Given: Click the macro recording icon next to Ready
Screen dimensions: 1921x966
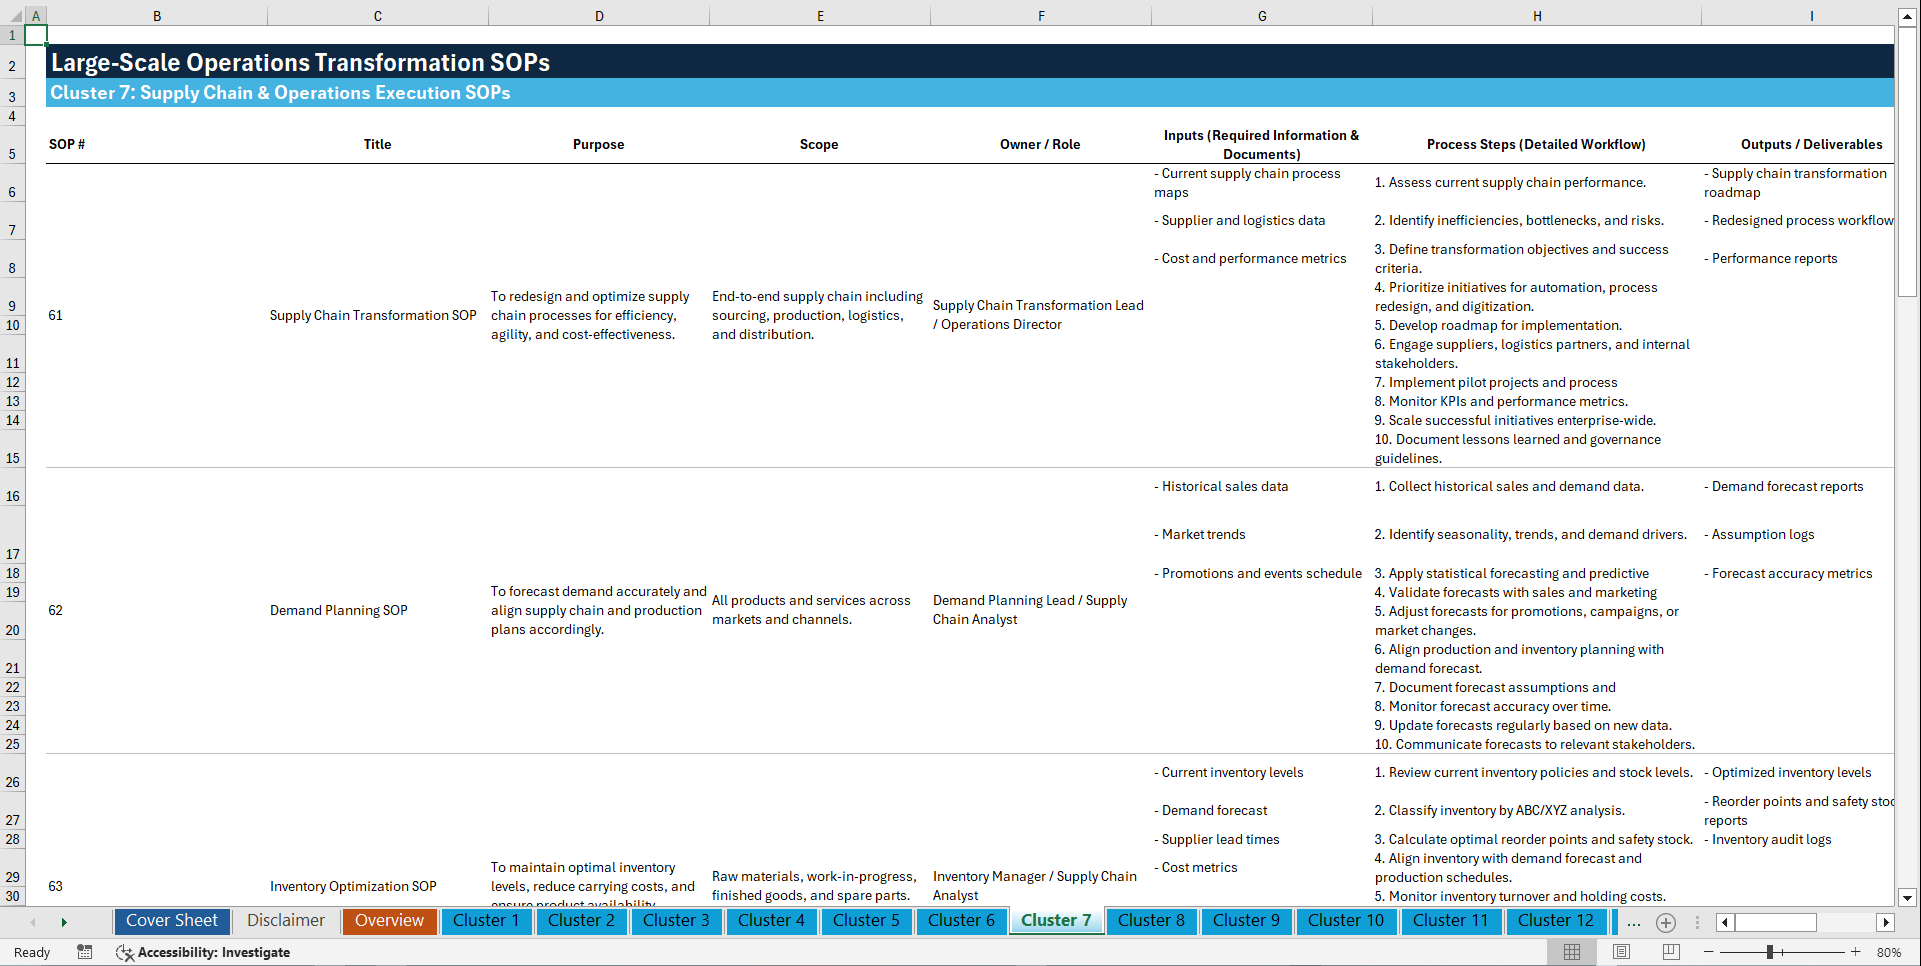Looking at the screenshot, I should click(x=85, y=952).
